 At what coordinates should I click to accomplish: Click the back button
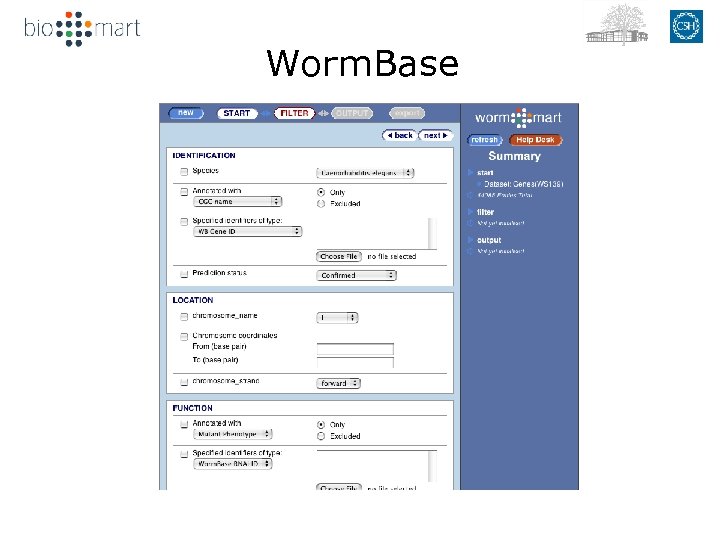(x=400, y=135)
